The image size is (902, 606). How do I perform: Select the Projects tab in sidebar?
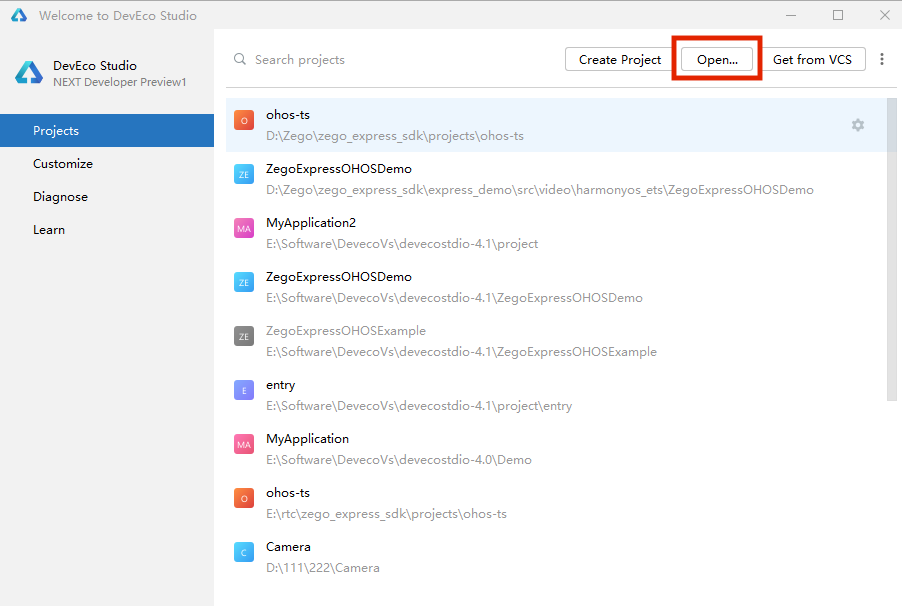[107, 131]
